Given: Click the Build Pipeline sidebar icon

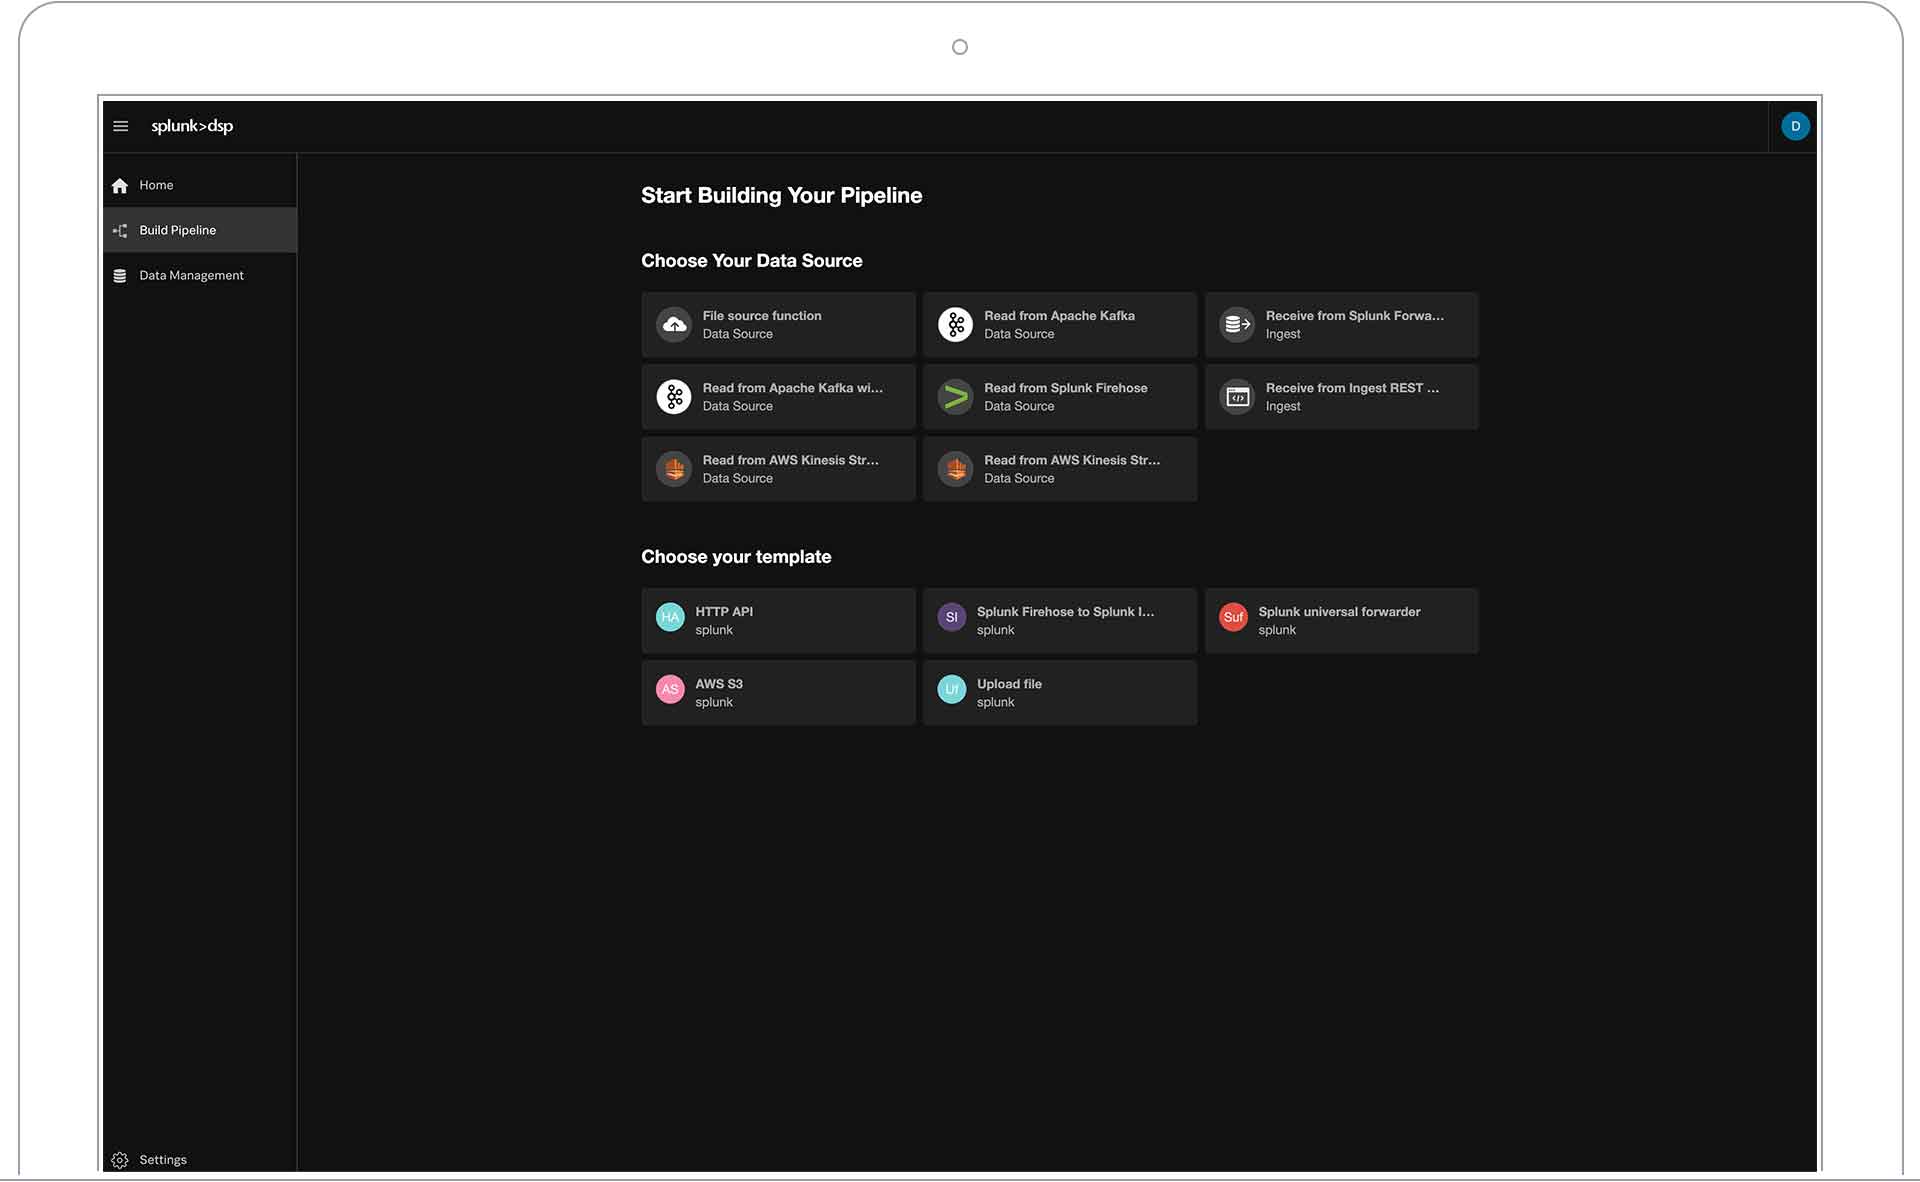Looking at the screenshot, I should coord(120,230).
